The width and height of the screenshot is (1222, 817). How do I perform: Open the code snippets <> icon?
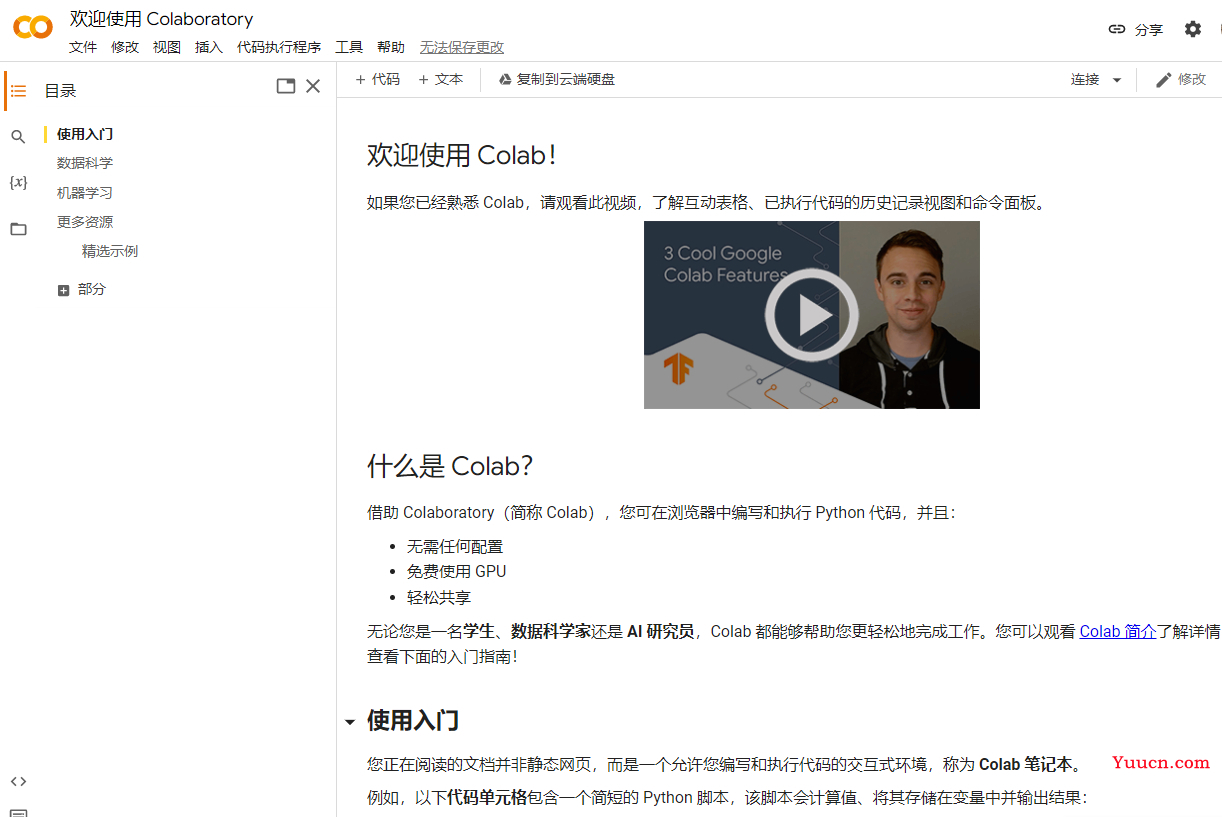(x=18, y=781)
